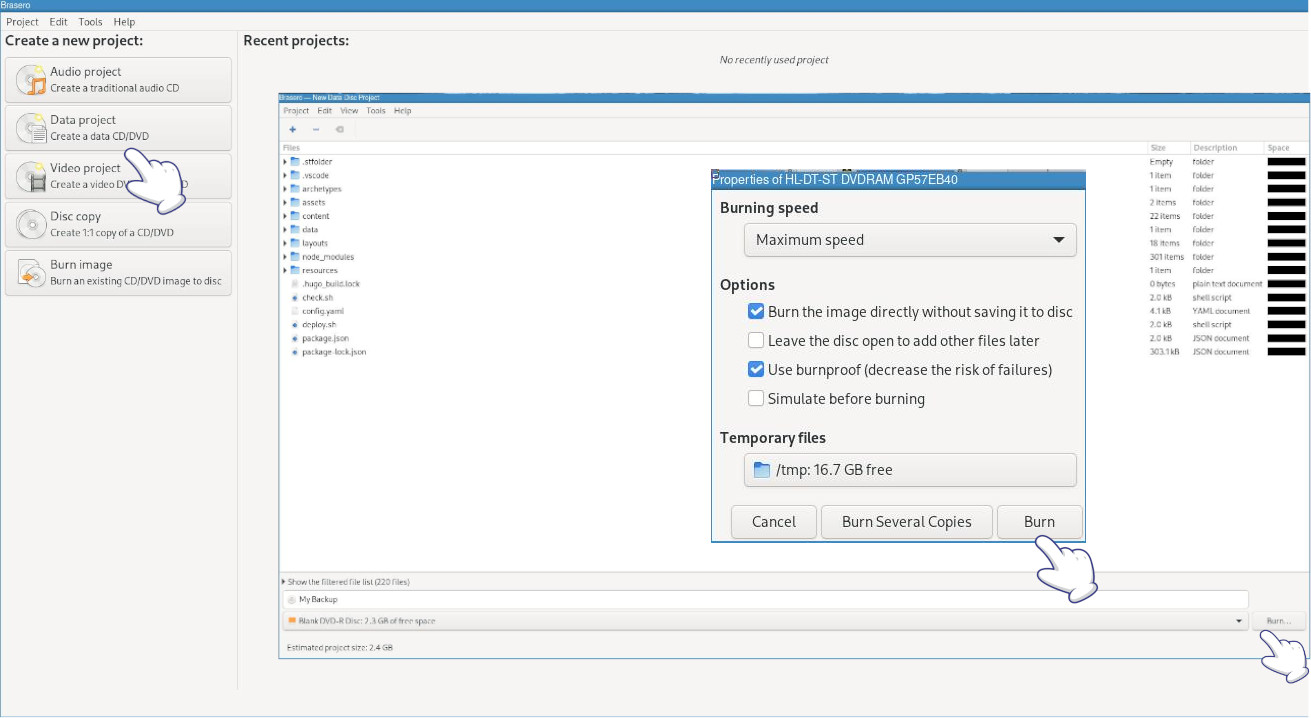The width and height of the screenshot is (1311, 718).
Task: Click the Burn image icon
Action: 32,273
